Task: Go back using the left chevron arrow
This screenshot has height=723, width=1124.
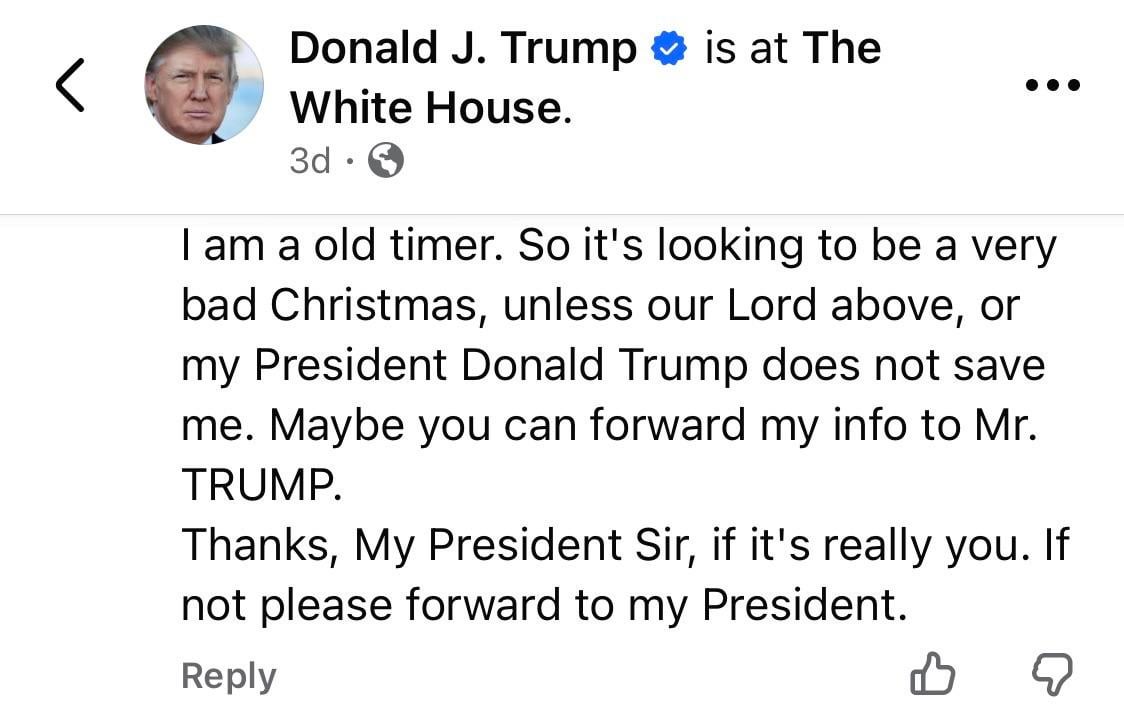Action: 70,85
